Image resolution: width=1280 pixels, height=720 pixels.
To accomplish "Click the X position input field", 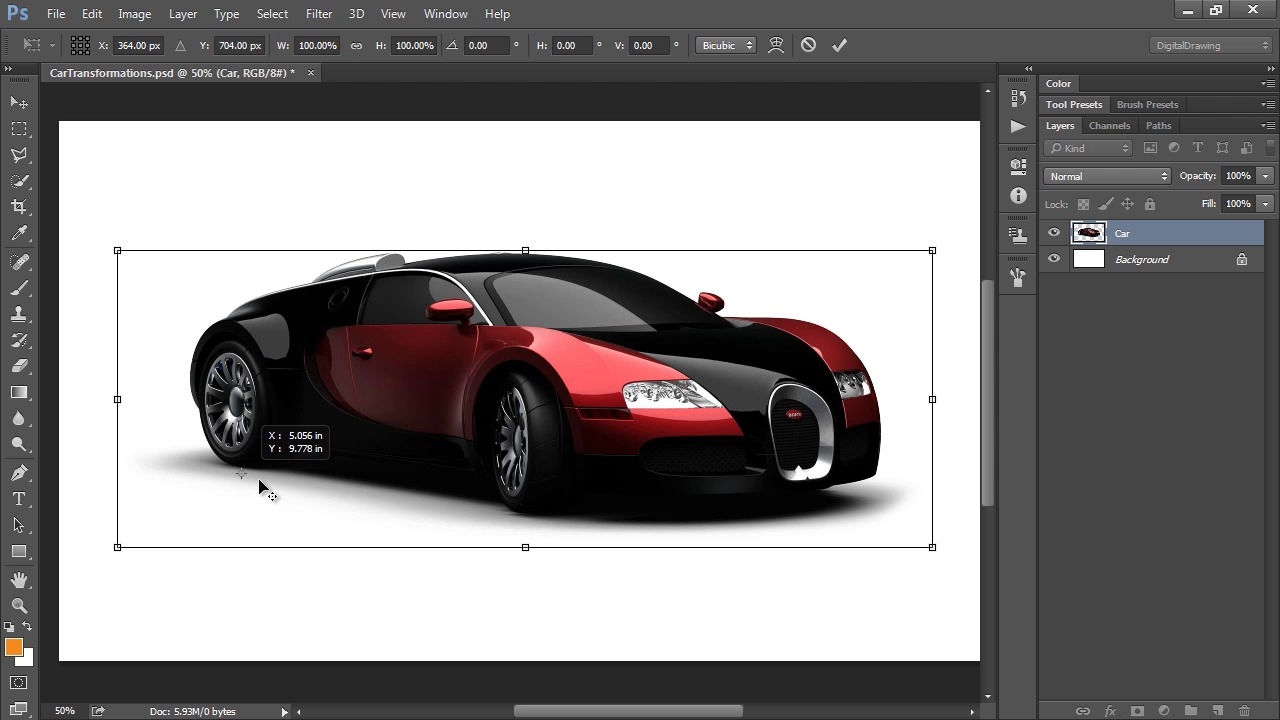I will (x=138, y=45).
